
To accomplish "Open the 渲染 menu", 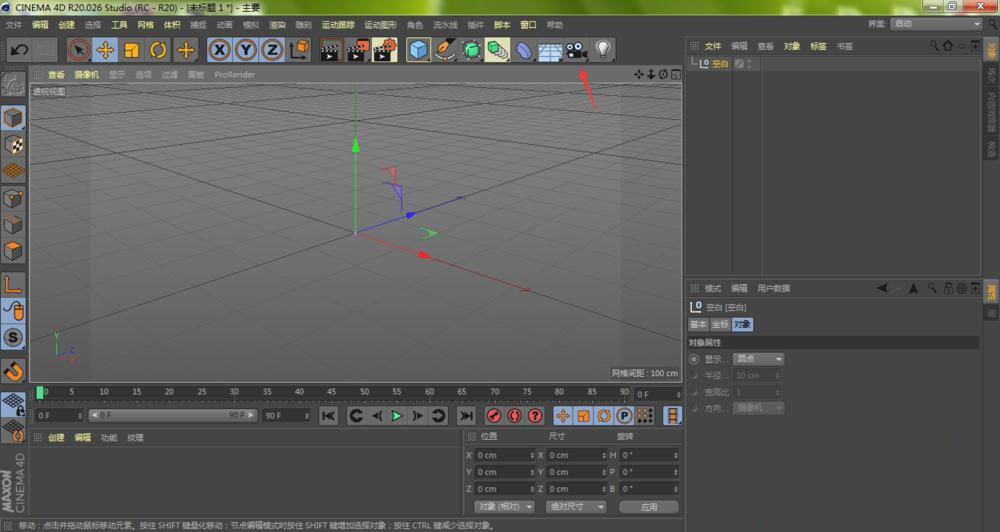I will 277,25.
